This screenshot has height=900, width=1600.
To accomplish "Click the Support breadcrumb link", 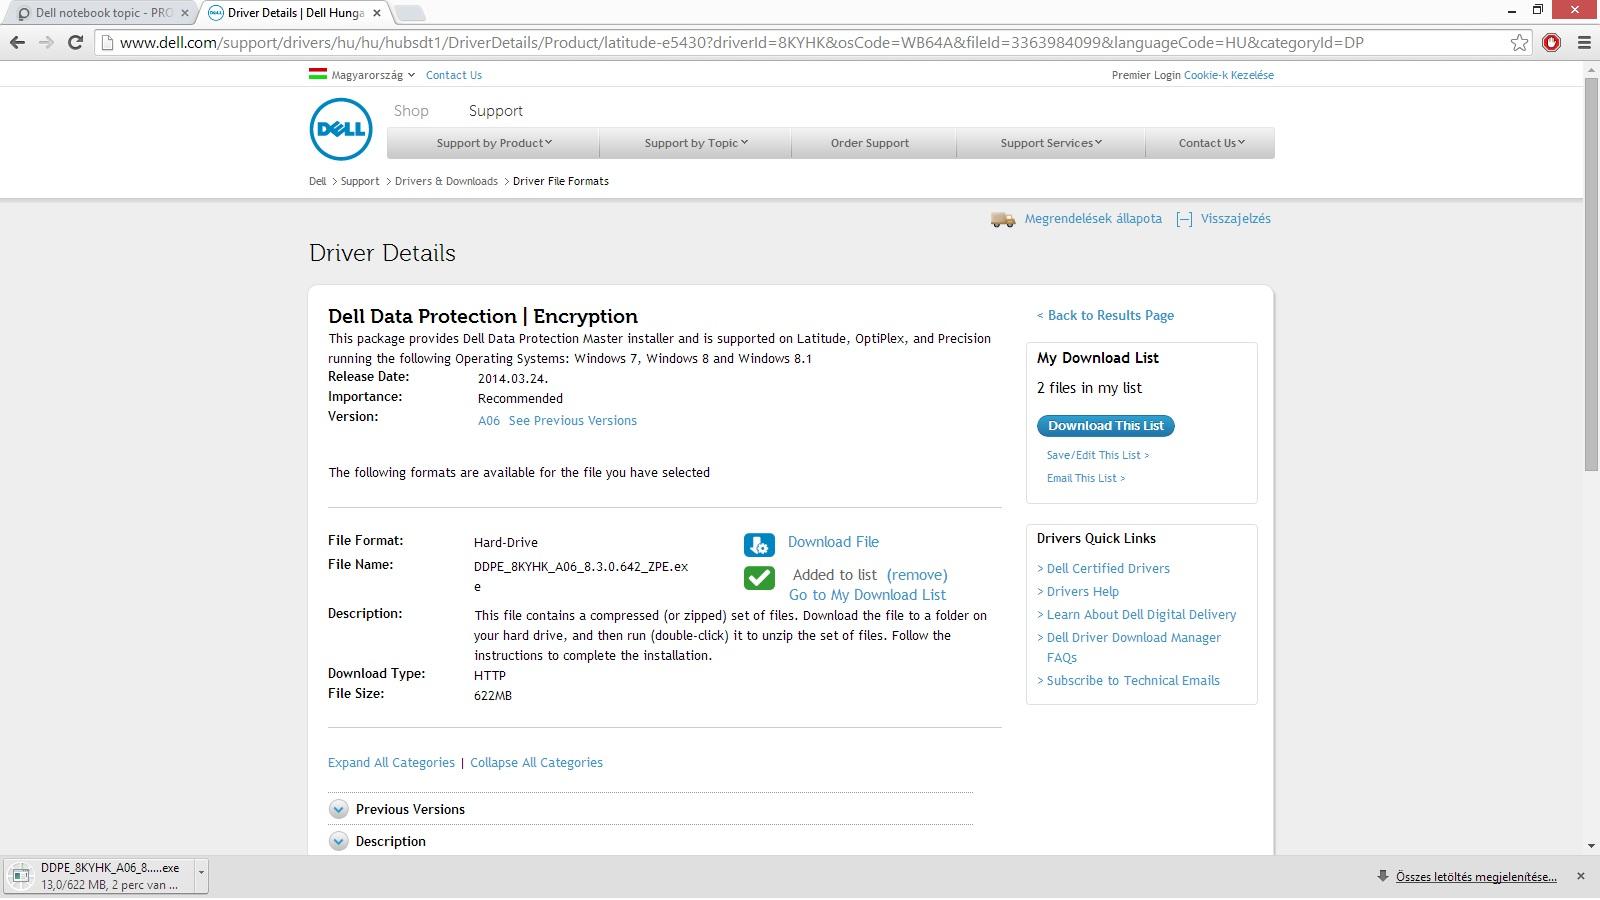I will [360, 181].
